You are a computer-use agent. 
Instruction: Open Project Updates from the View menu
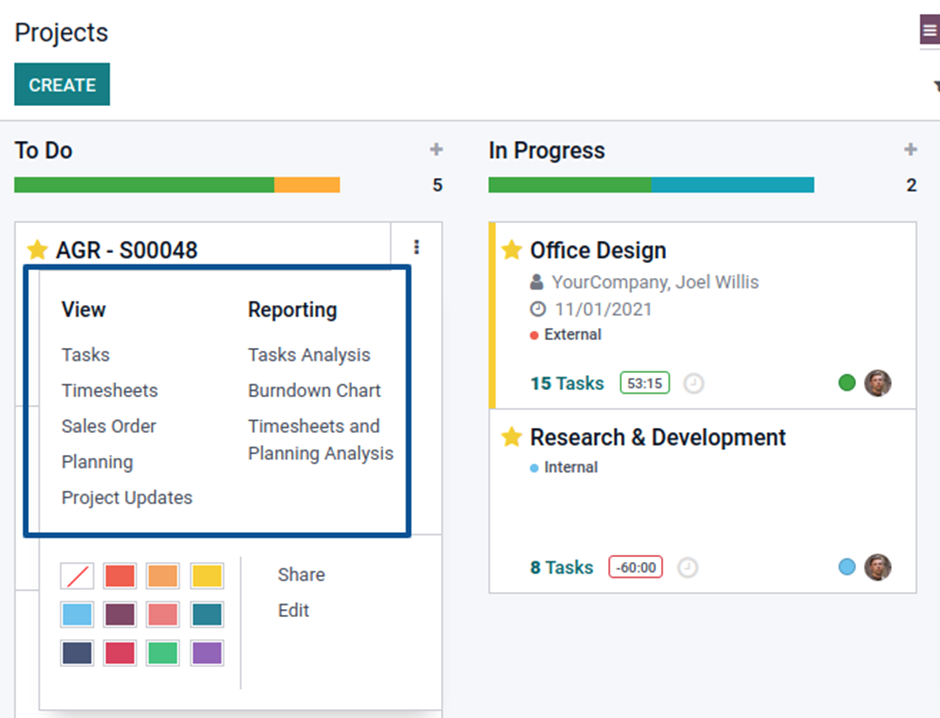pyautogui.click(x=127, y=497)
